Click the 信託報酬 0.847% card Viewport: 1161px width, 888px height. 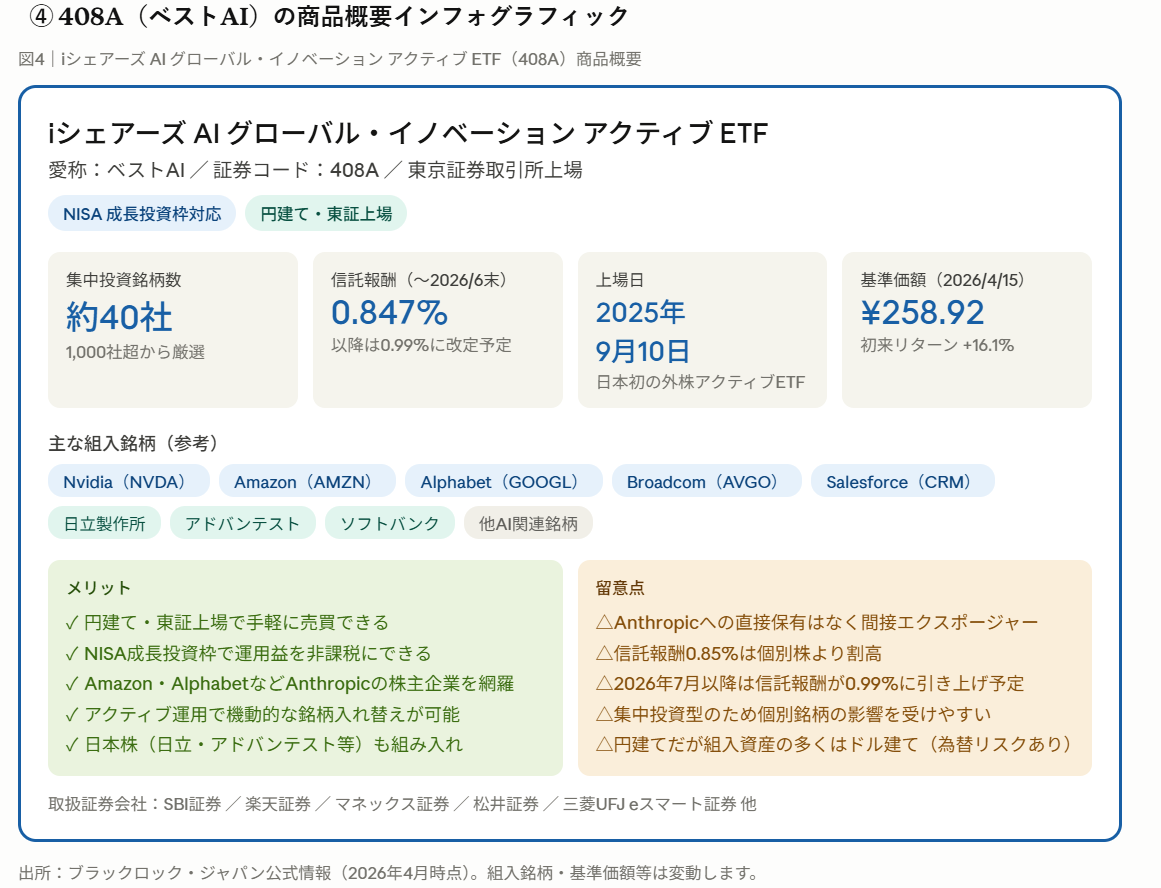coord(438,329)
